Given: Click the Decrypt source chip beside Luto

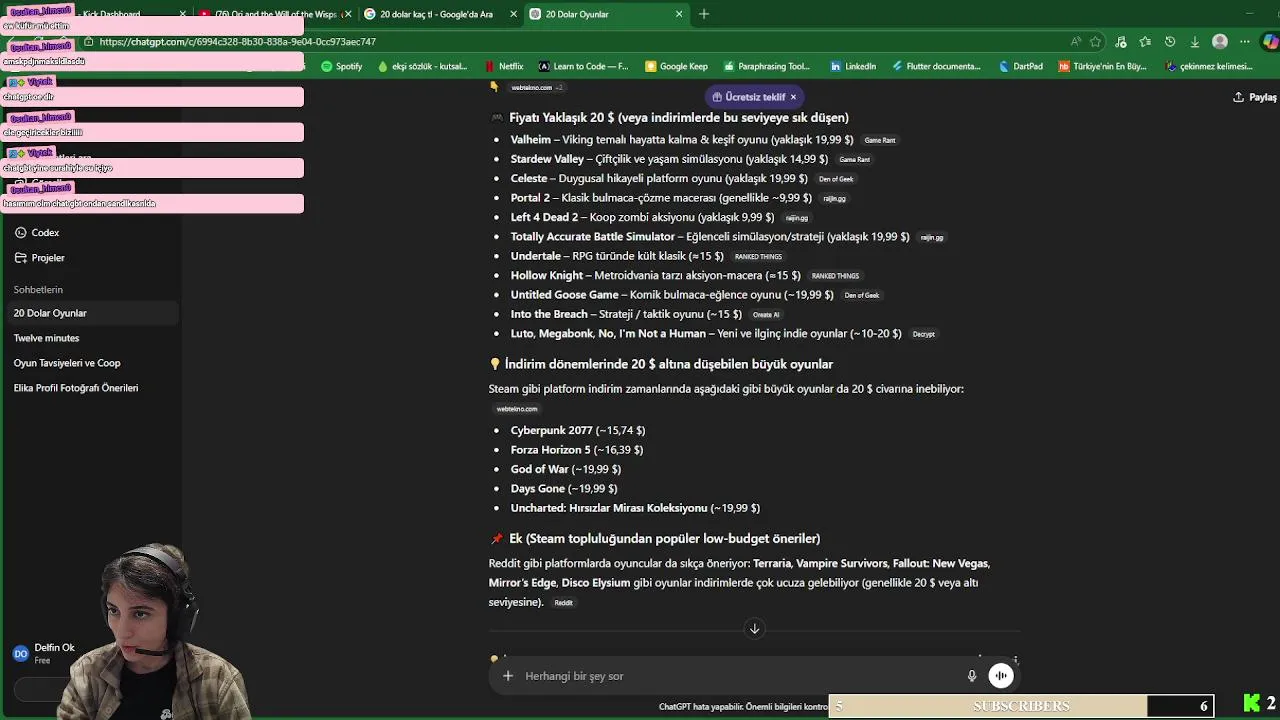Looking at the screenshot, I should pos(924,334).
